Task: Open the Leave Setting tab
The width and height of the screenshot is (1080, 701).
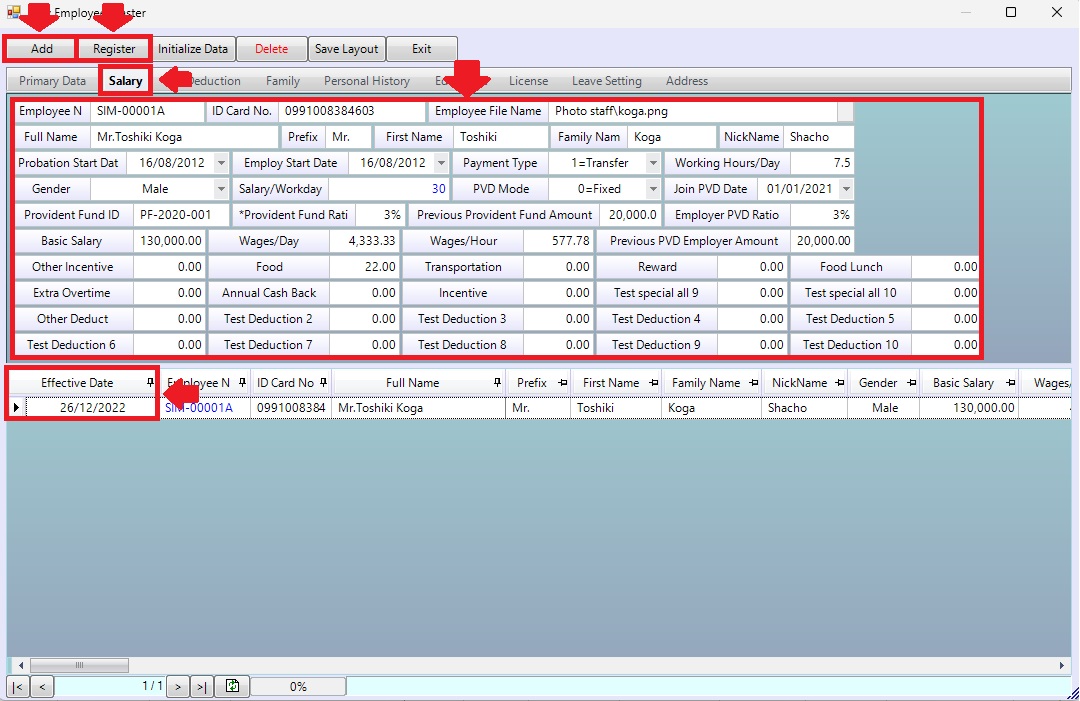Action: coord(606,81)
